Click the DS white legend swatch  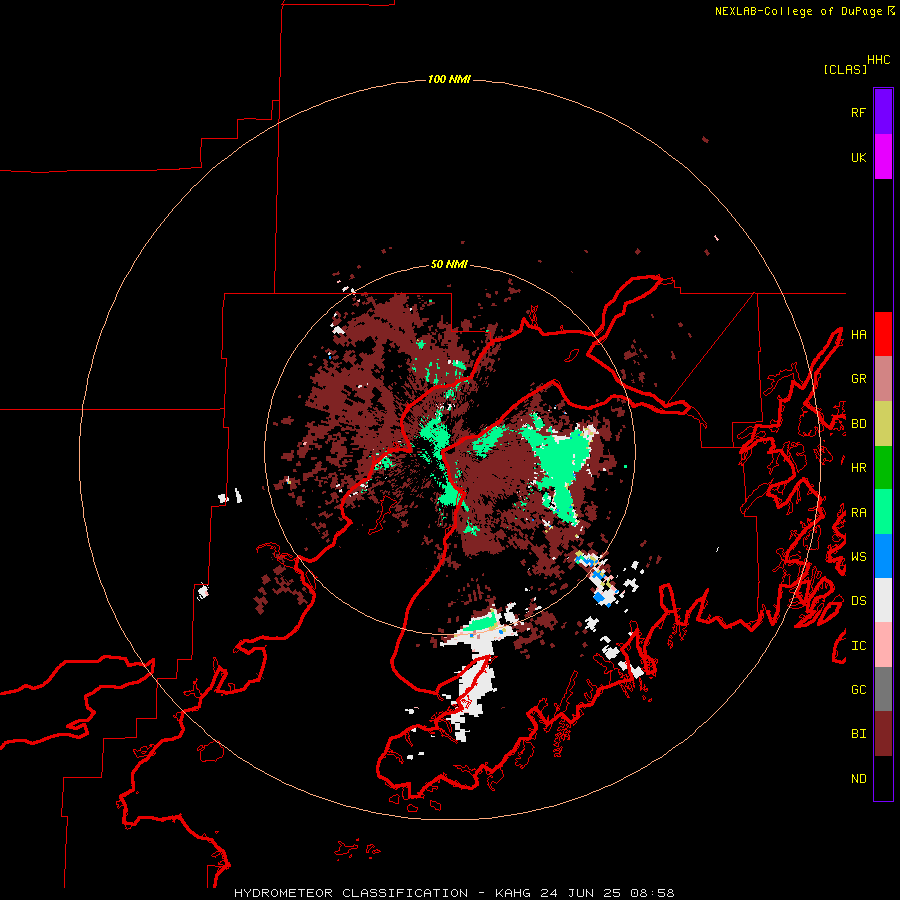[x=883, y=600]
